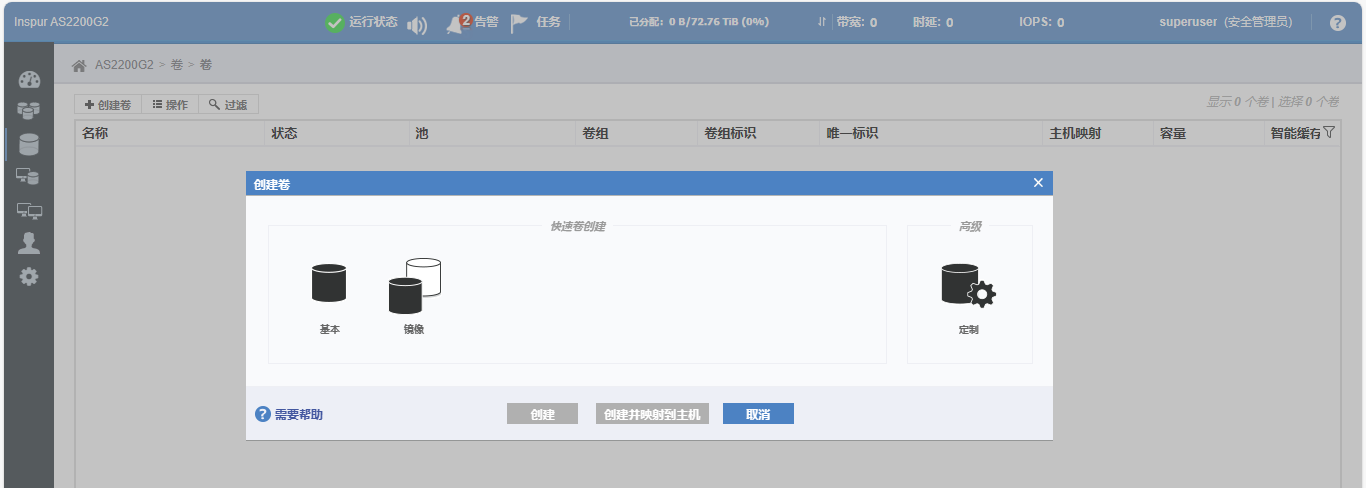Click 创建并映射到主机 button
Screen dimensions: 1366x488
pos(652,414)
